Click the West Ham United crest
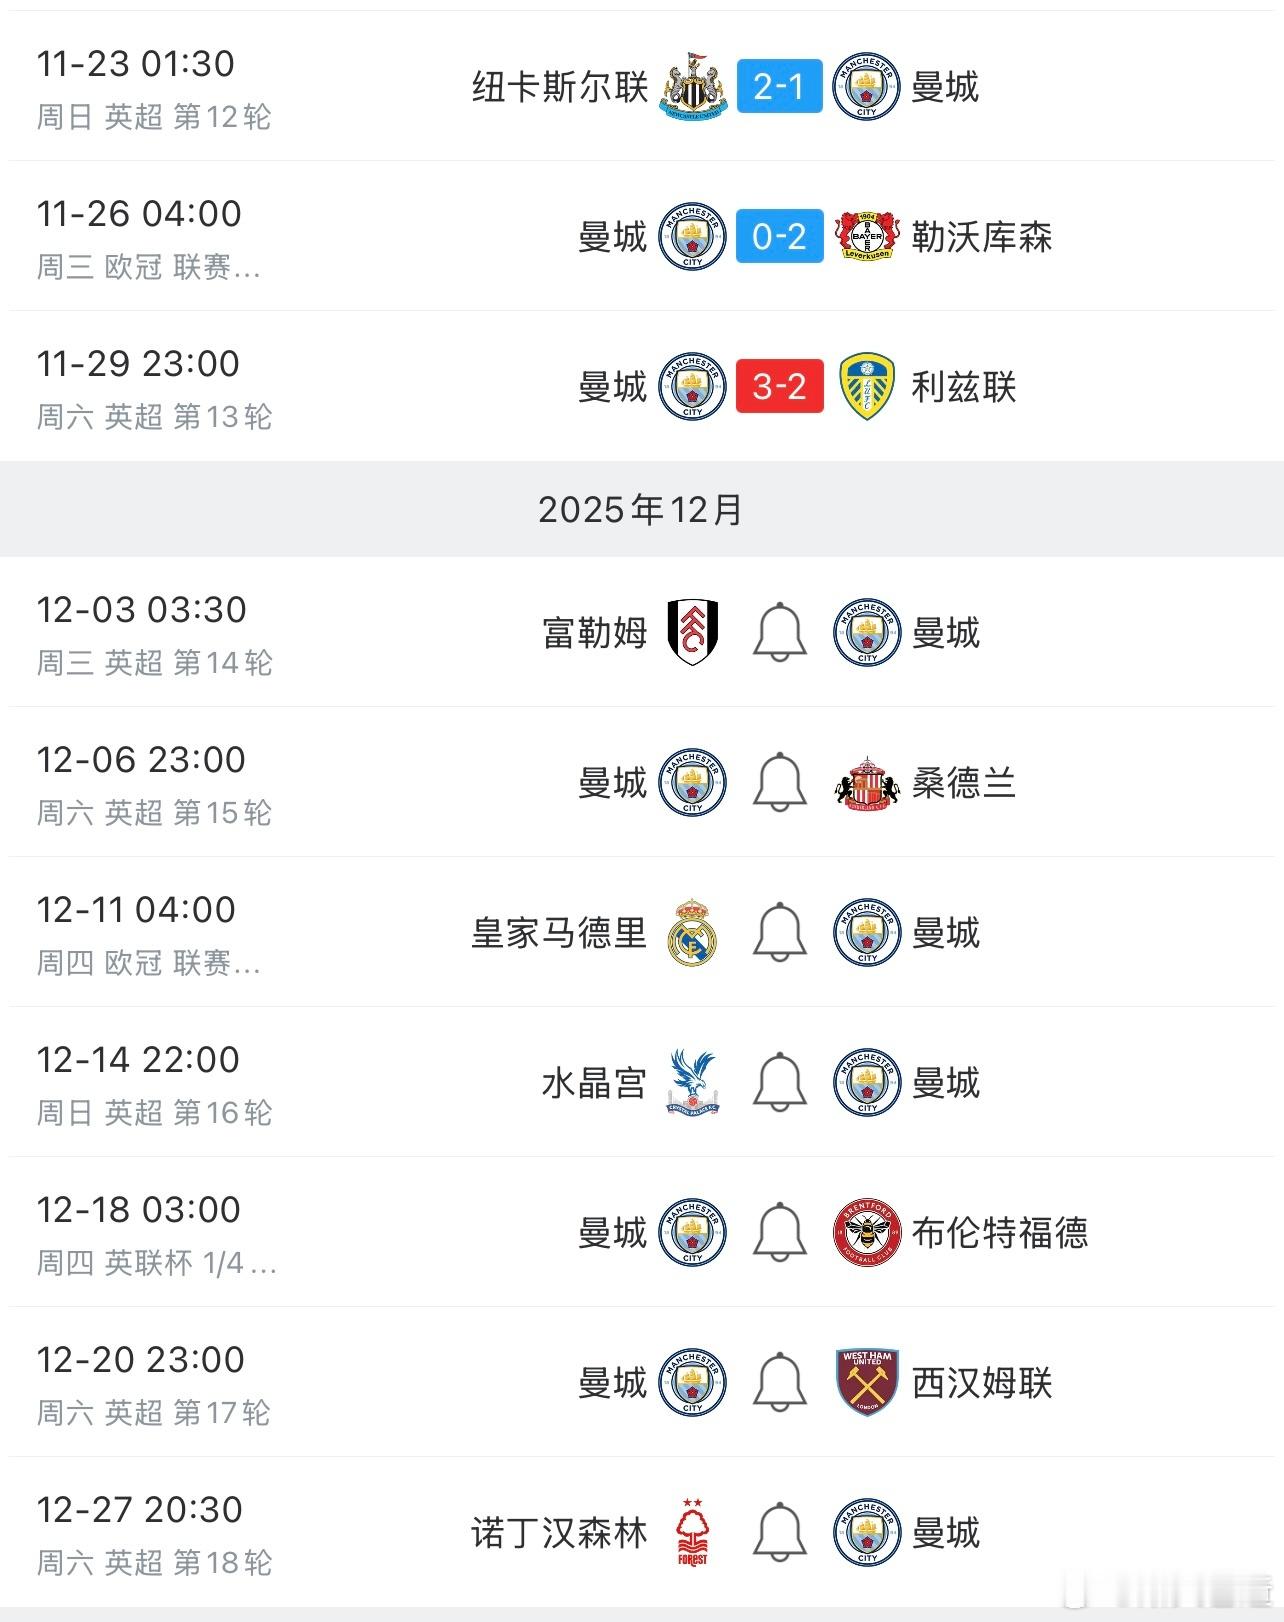 click(x=866, y=1382)
